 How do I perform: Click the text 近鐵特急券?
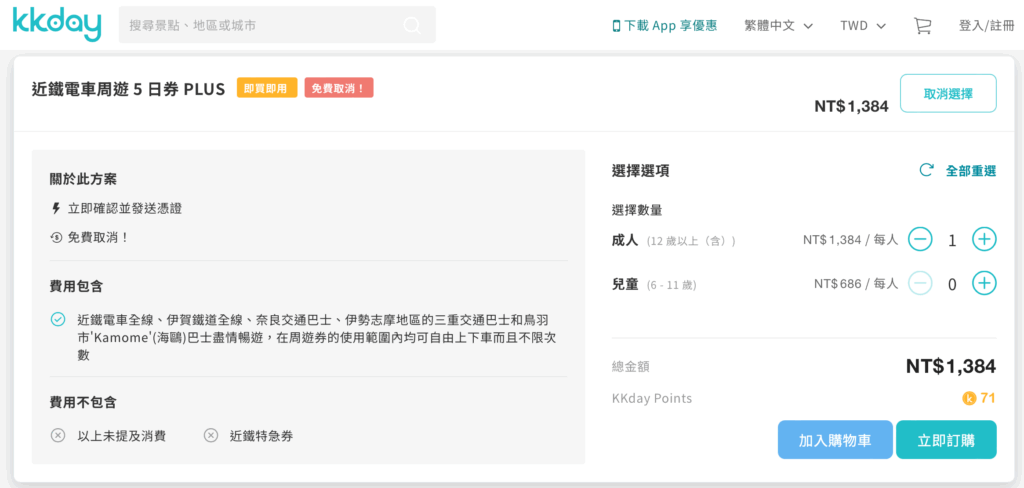[261, 436]
